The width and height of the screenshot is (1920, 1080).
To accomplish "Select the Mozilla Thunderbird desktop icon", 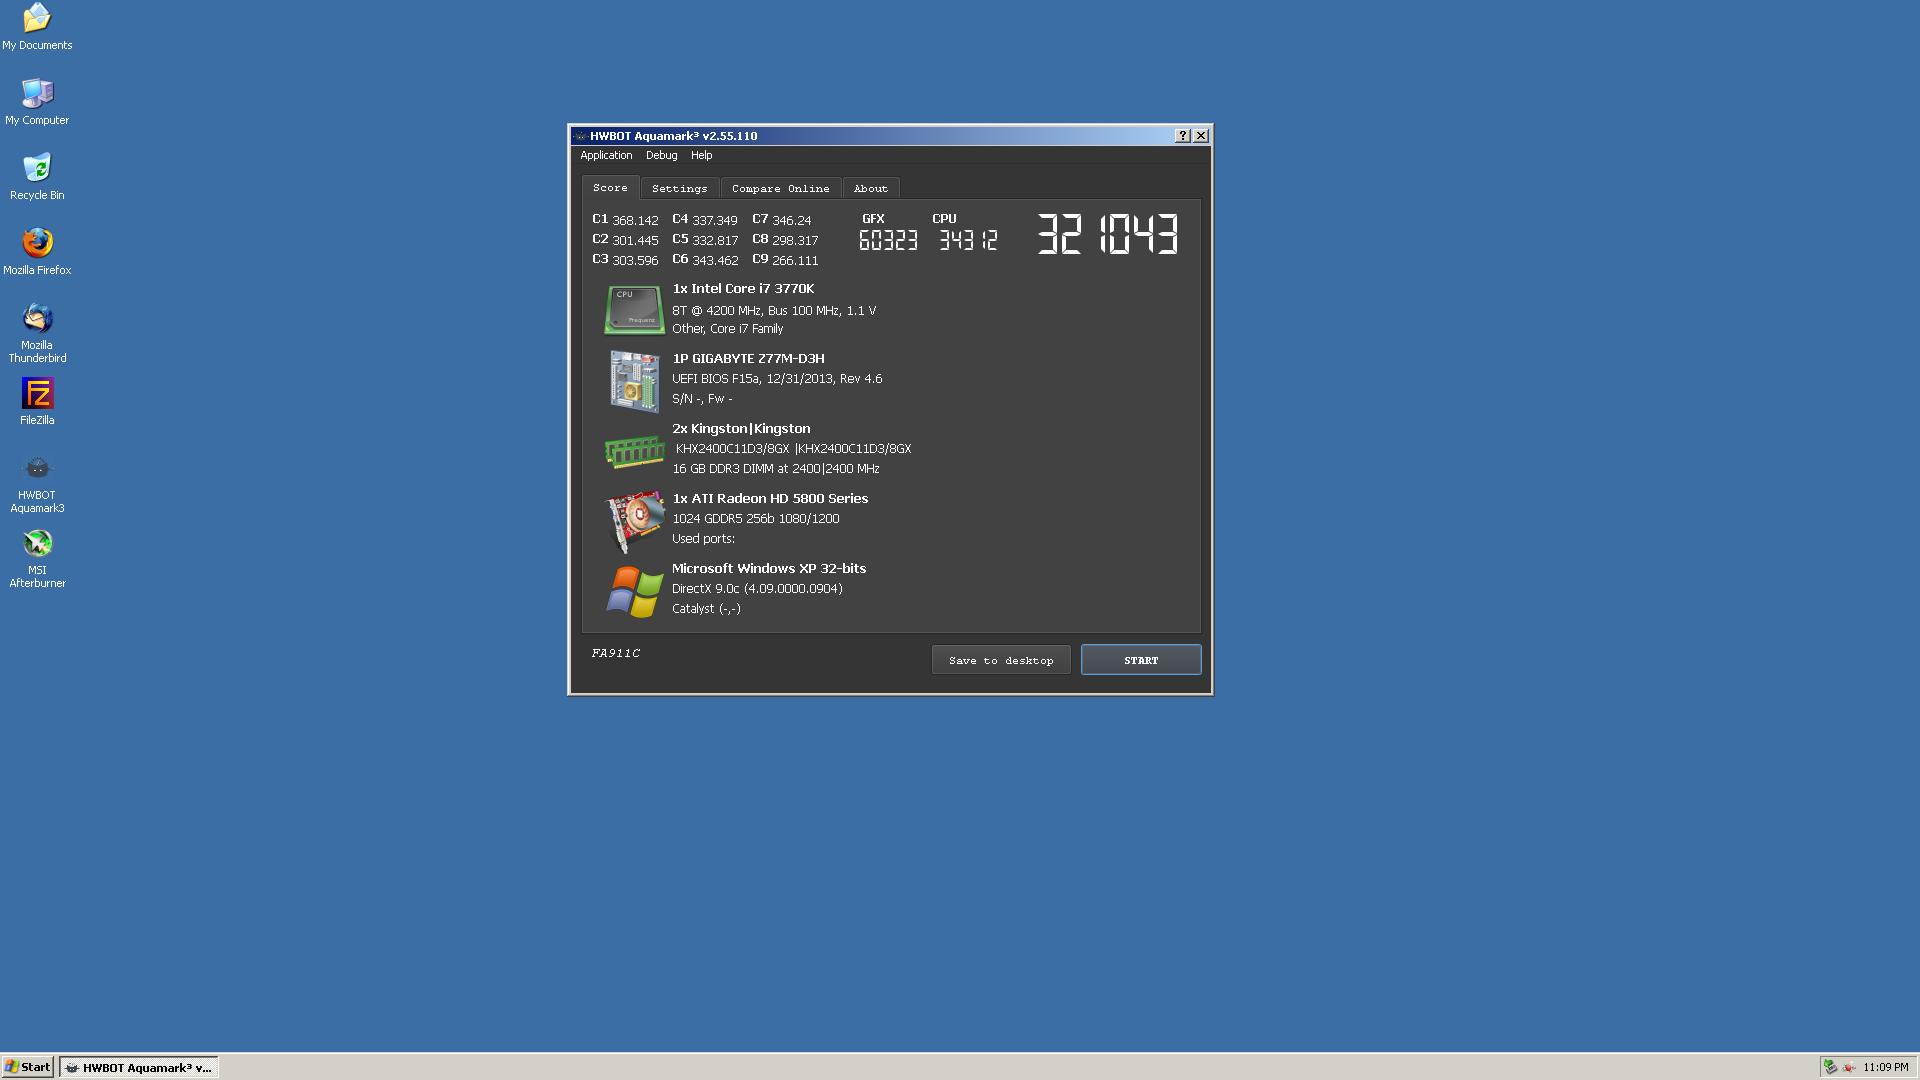I will point(37,334).
